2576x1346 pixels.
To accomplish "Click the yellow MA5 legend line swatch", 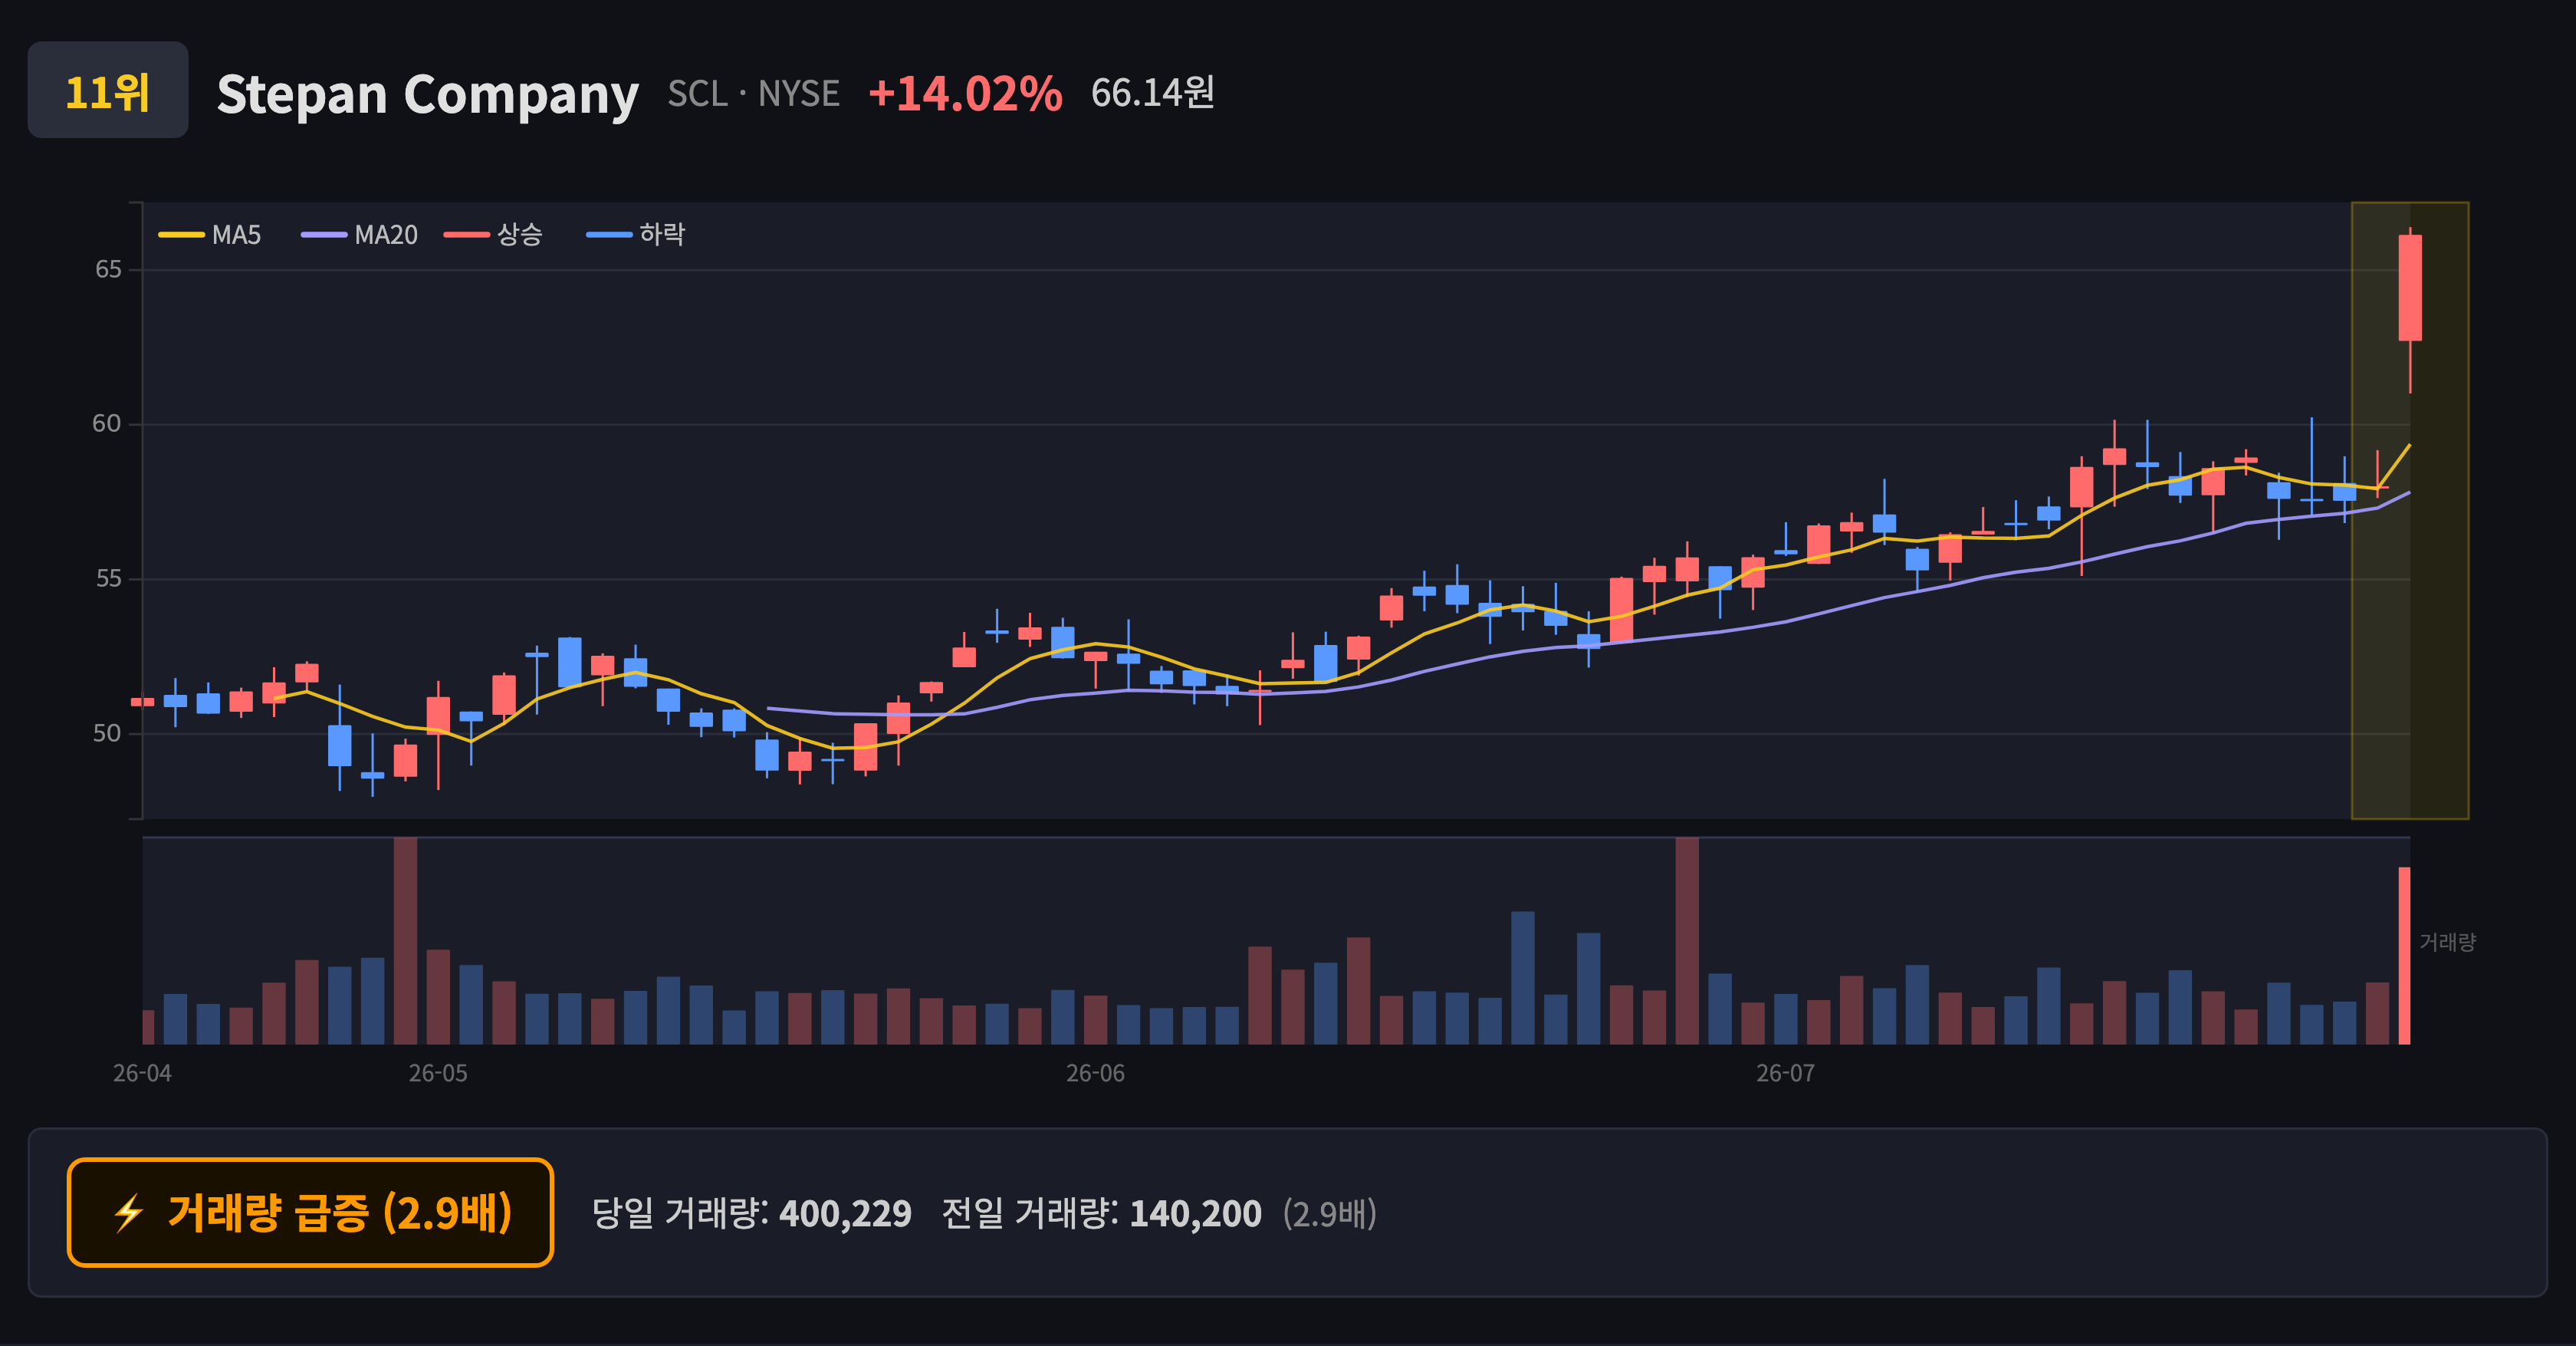I will pyautogui.click(x=181, y=235).
